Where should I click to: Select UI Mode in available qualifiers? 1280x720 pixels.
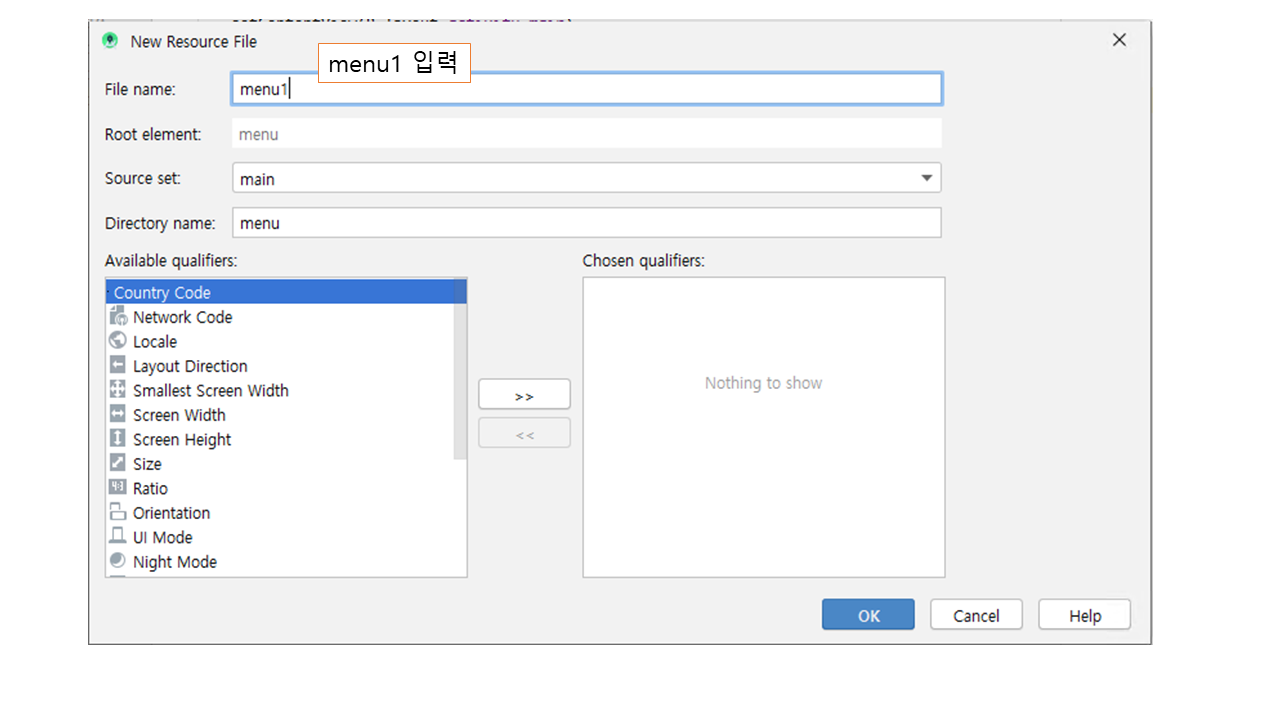point(162,537)
